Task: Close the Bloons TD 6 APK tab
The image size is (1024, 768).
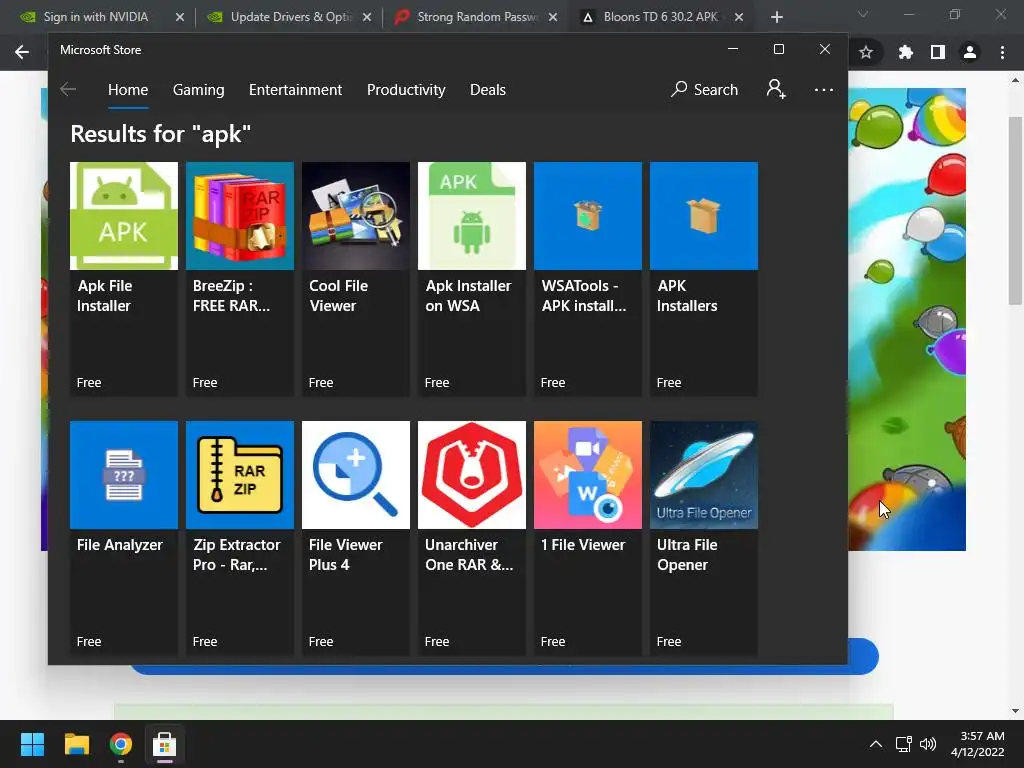Action: click(x=739, y=17)
